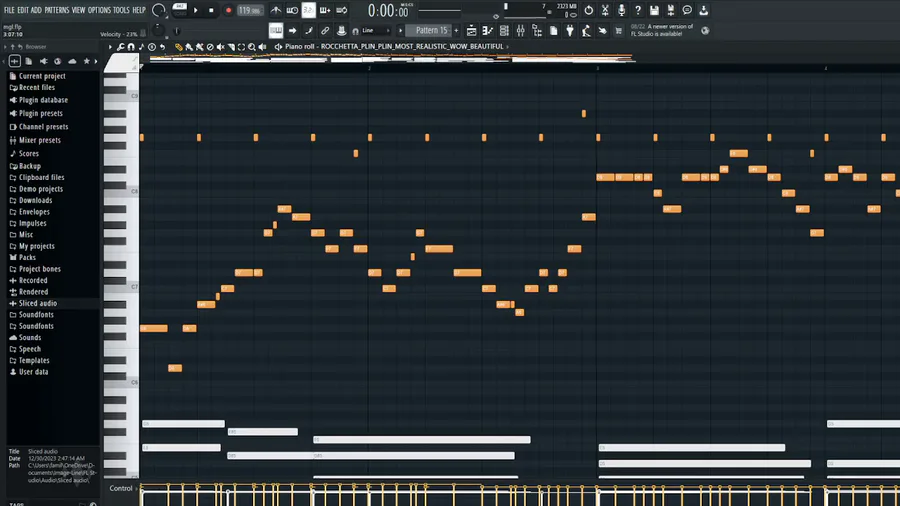Open the Pattern 15 selector

(x=431, y=30)
